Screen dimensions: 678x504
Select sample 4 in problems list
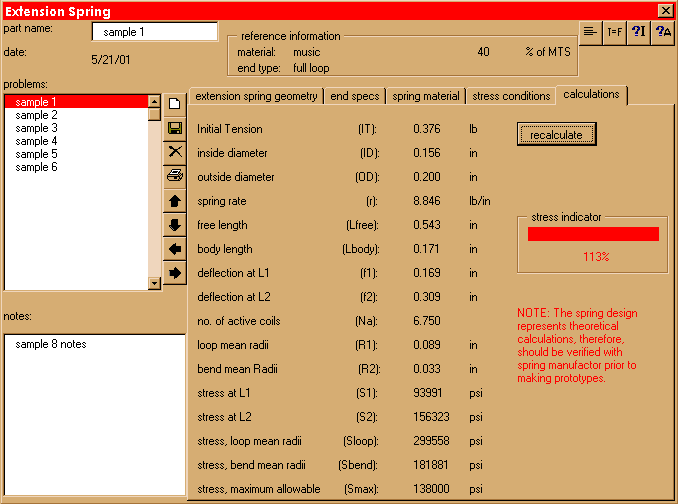click(x=37, y=141)
